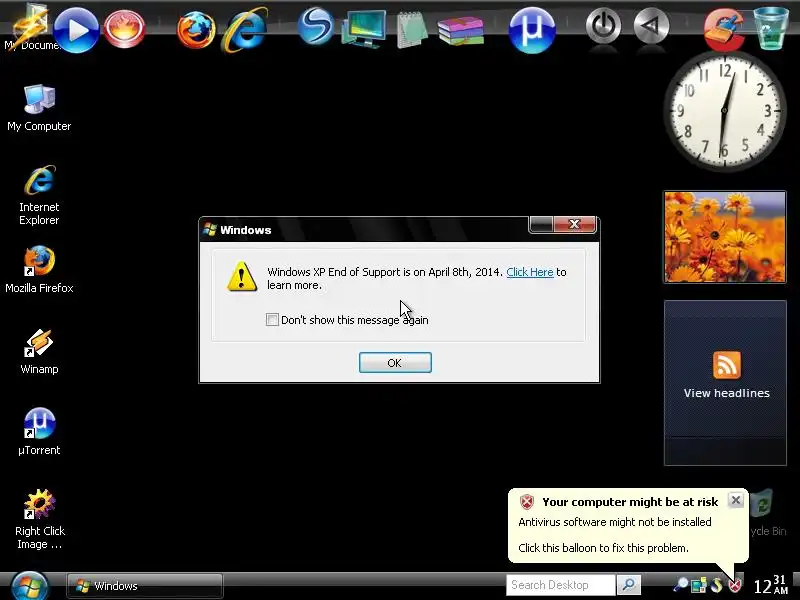Click View headlines in the feed gadget
The width and height of the screenshot is (800, 600).
coord(727,393)
